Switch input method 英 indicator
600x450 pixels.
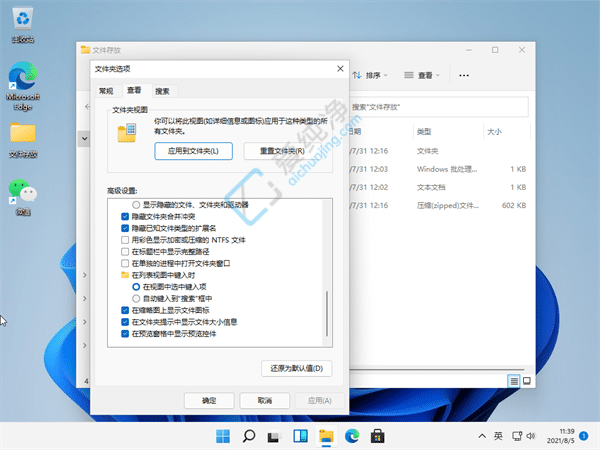tap(498, 436)
